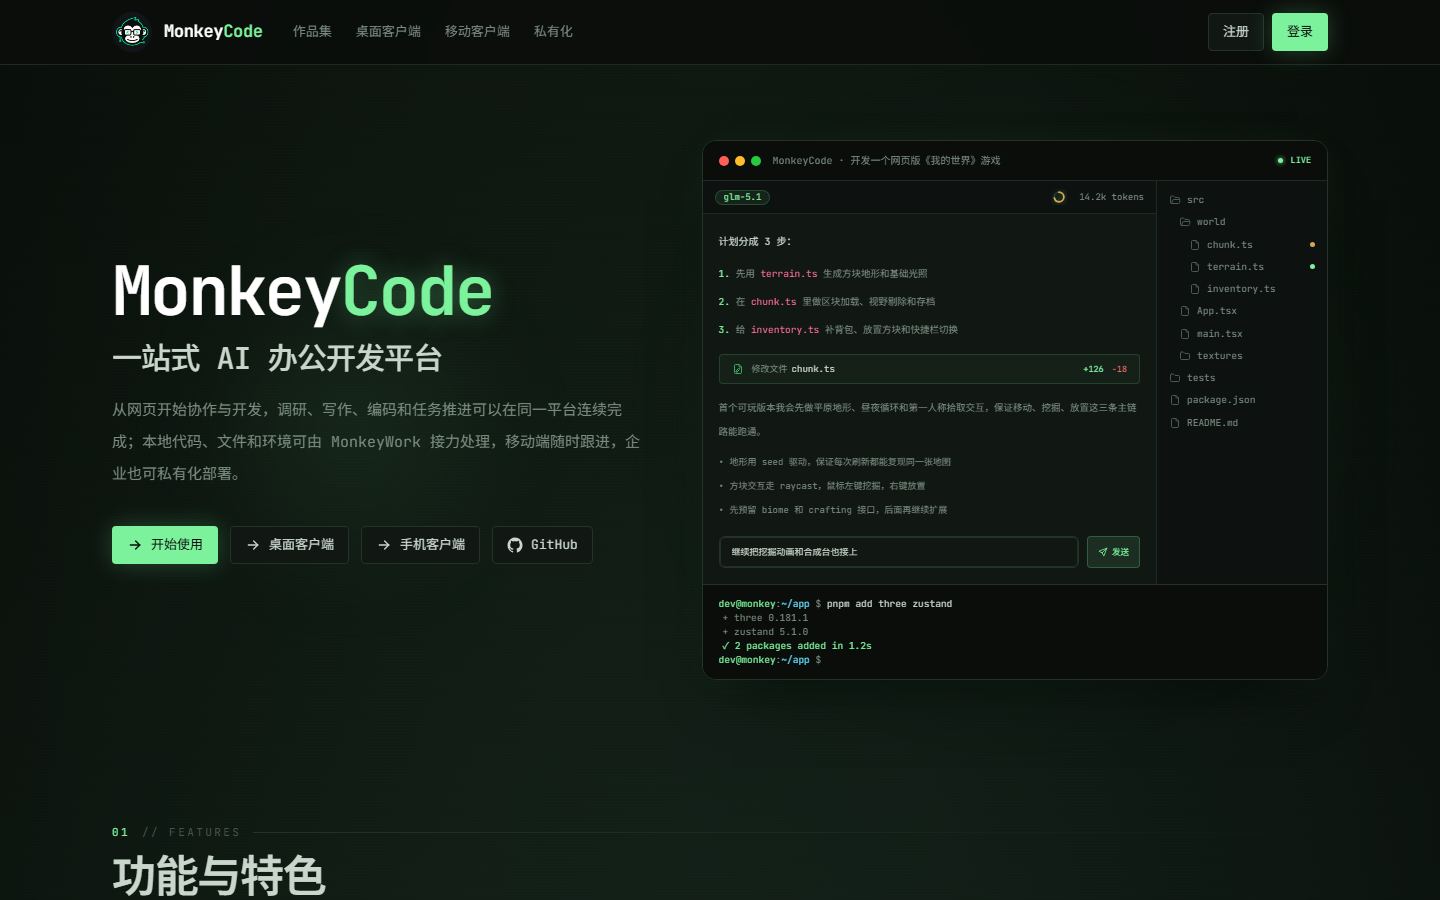The width and height of the screenshot is (1440, 900).
Task: Click the 功能与特色 section heading
Action: click(219, 876)
